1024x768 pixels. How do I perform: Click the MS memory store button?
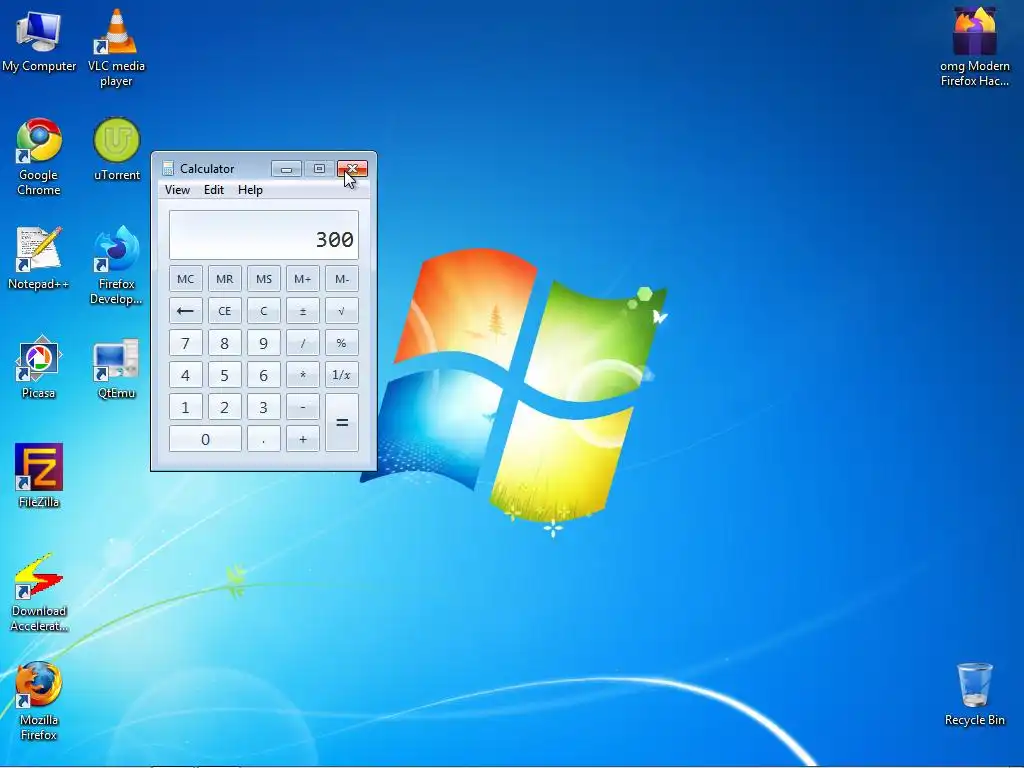[x=264, y=279]
